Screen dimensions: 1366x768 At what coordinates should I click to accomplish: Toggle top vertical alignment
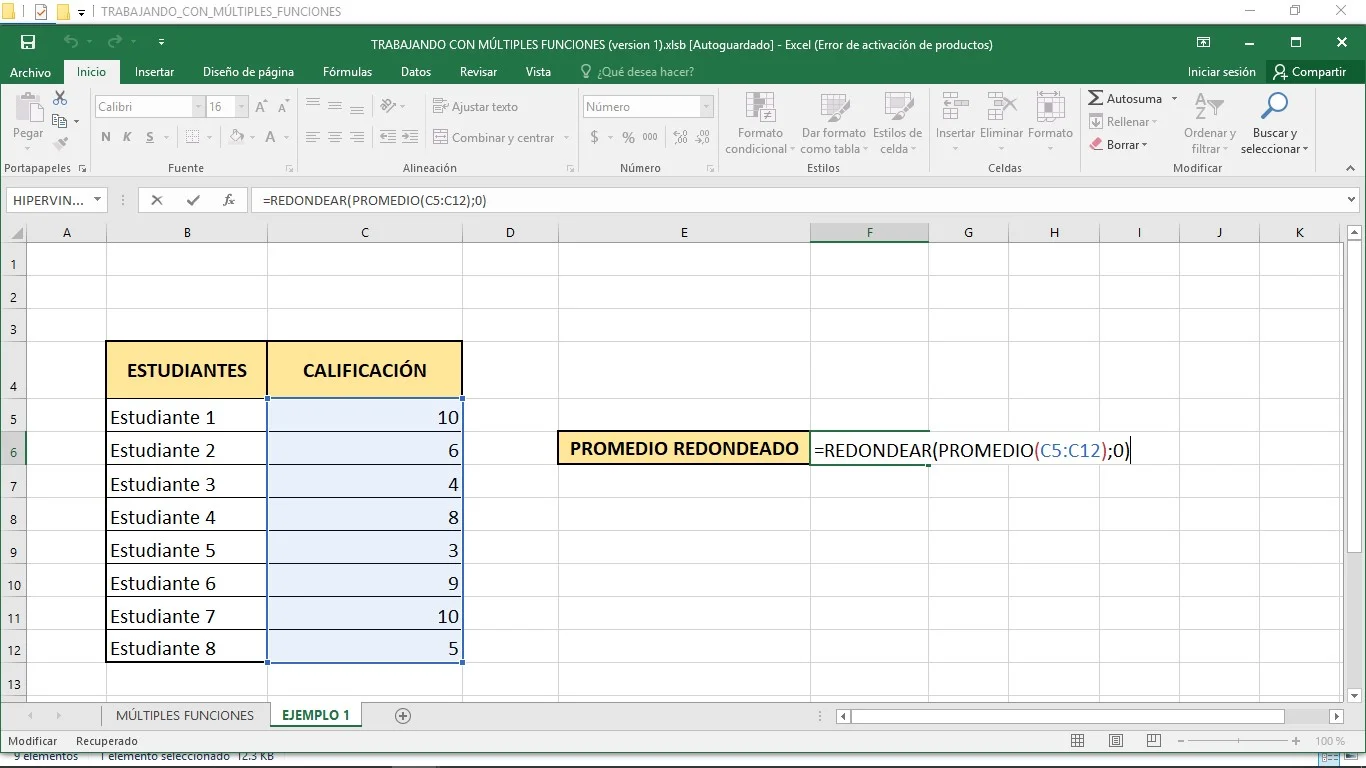coord(313,106)
